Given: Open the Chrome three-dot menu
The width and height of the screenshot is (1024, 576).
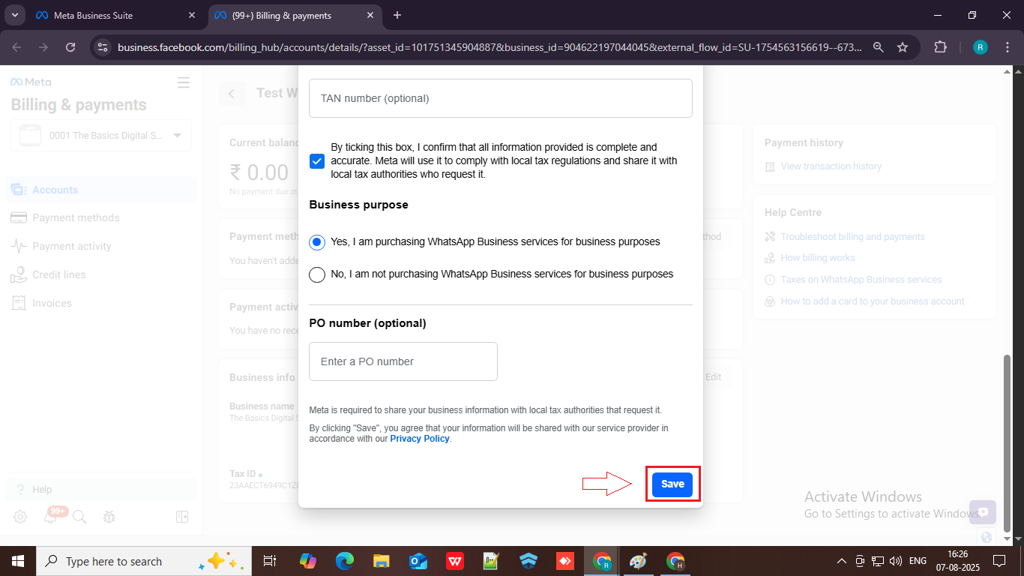Looking at the screenshot, I should click(1007, 47).
